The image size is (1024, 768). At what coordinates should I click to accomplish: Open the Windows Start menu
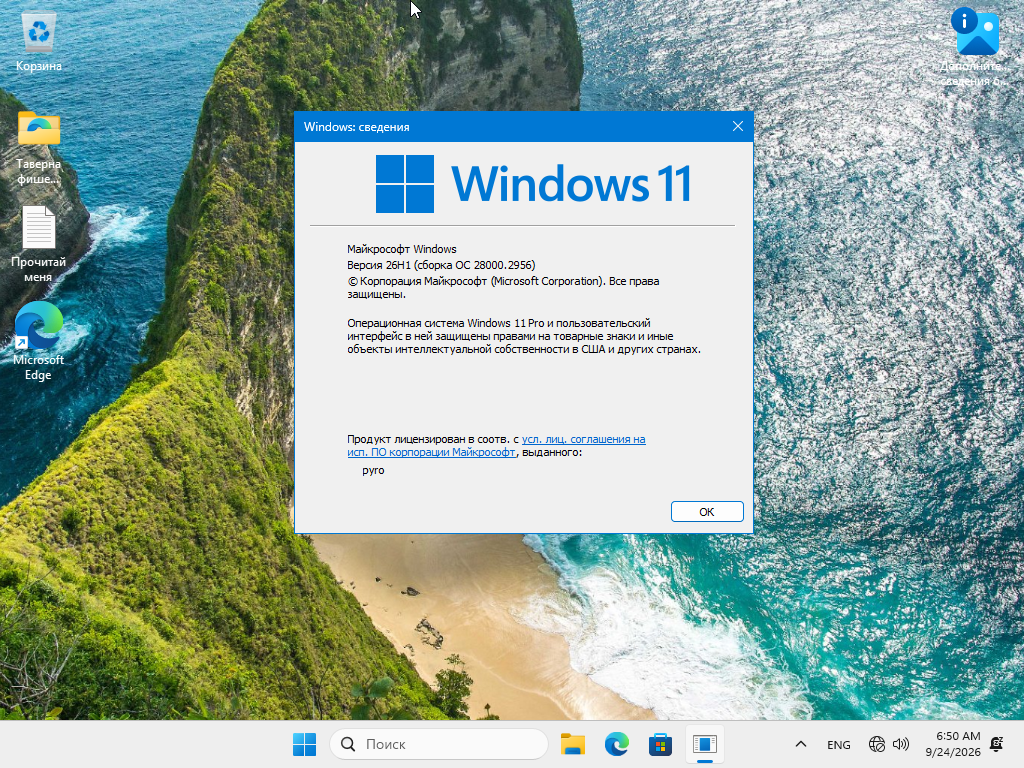click(x=304, y=744)
